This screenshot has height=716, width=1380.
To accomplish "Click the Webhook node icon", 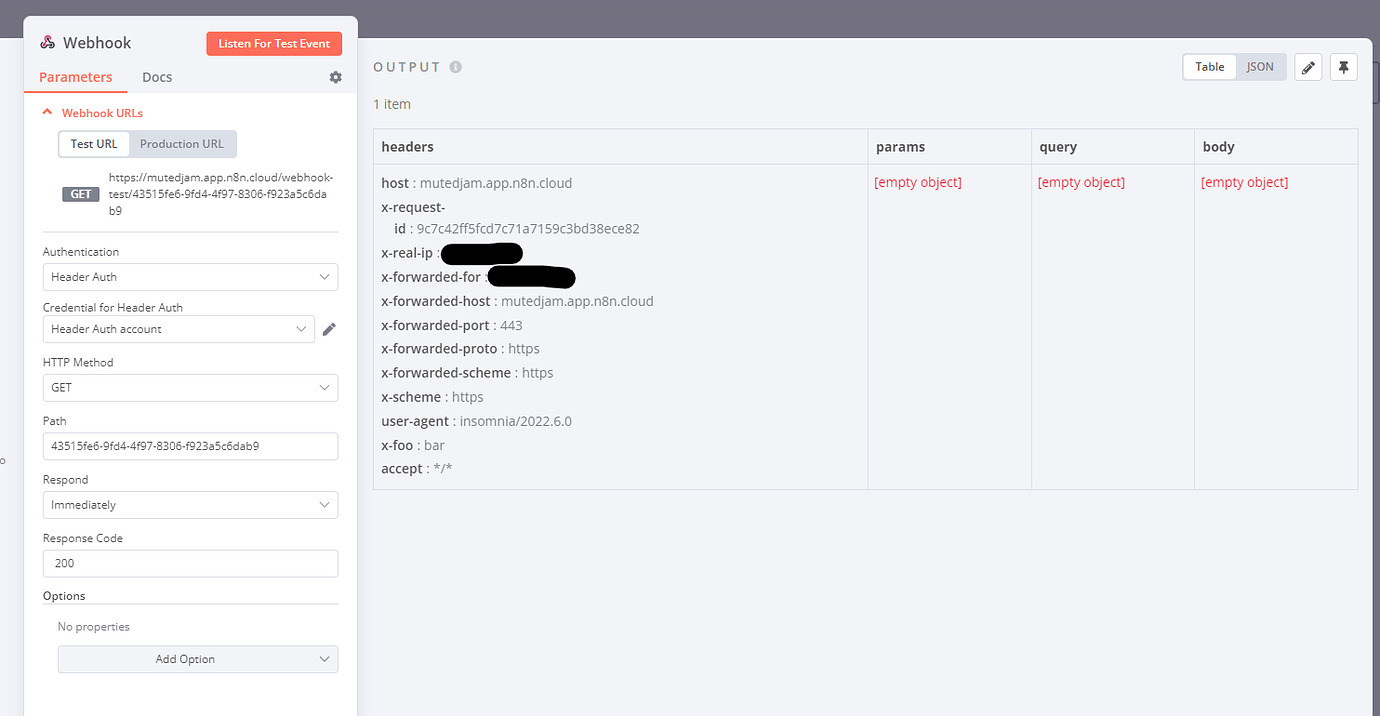I will 48,42.
